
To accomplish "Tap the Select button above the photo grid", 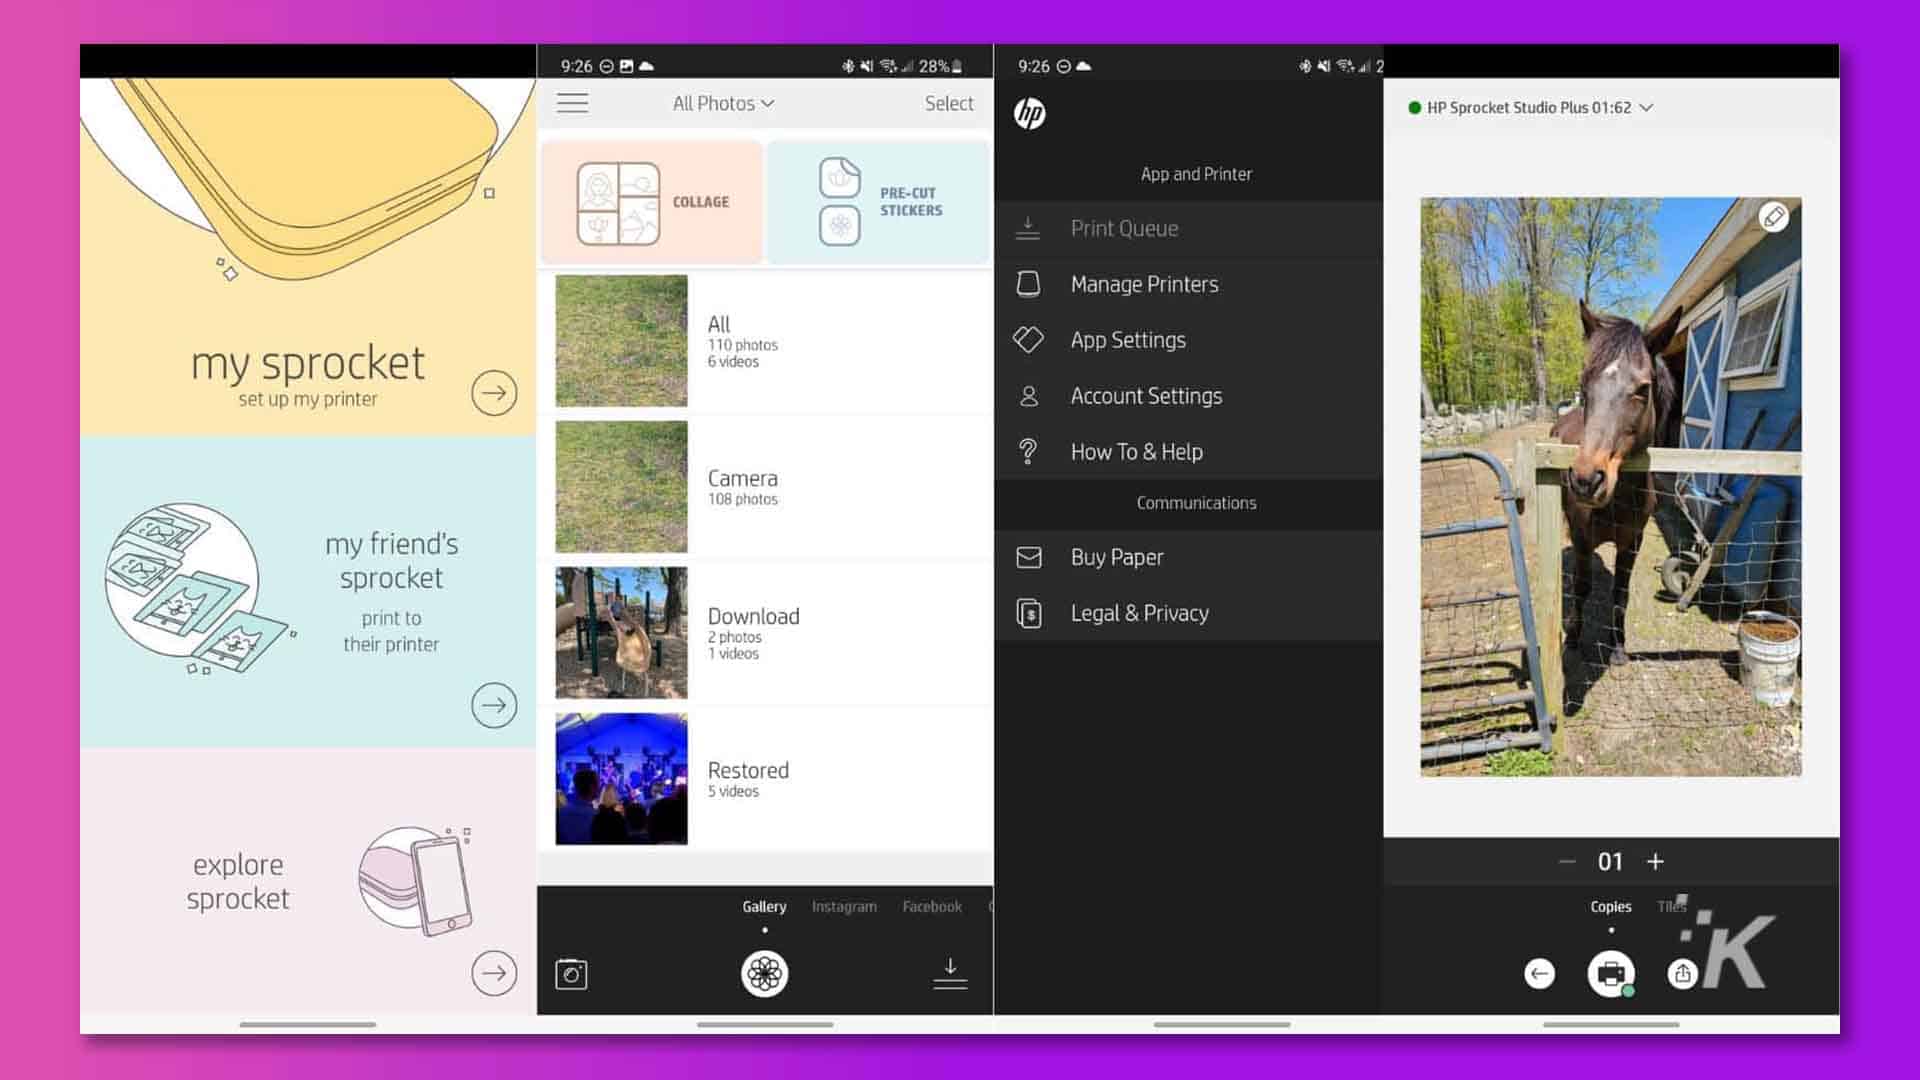I will [x=948, y=103].
